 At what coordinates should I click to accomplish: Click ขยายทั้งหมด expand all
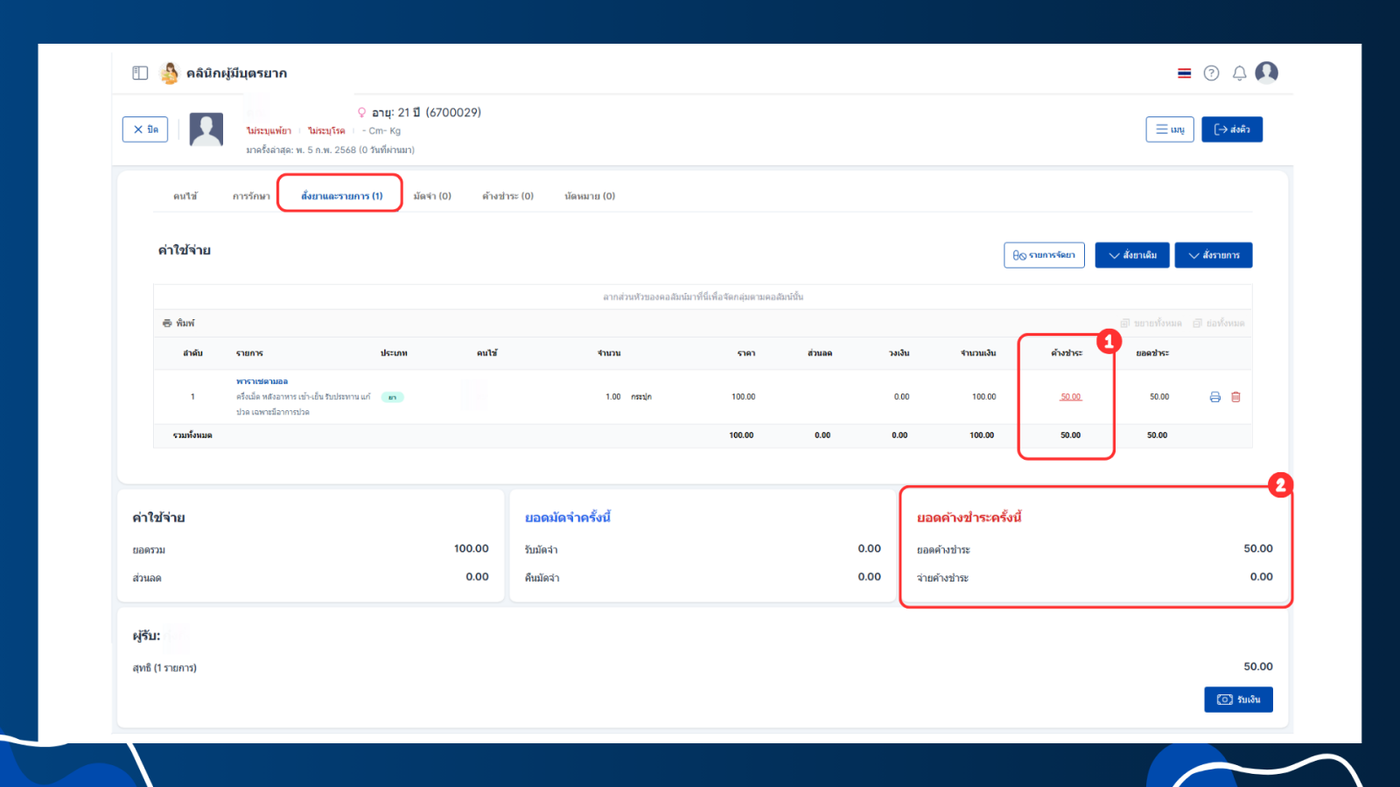[x=1151, y=323]
